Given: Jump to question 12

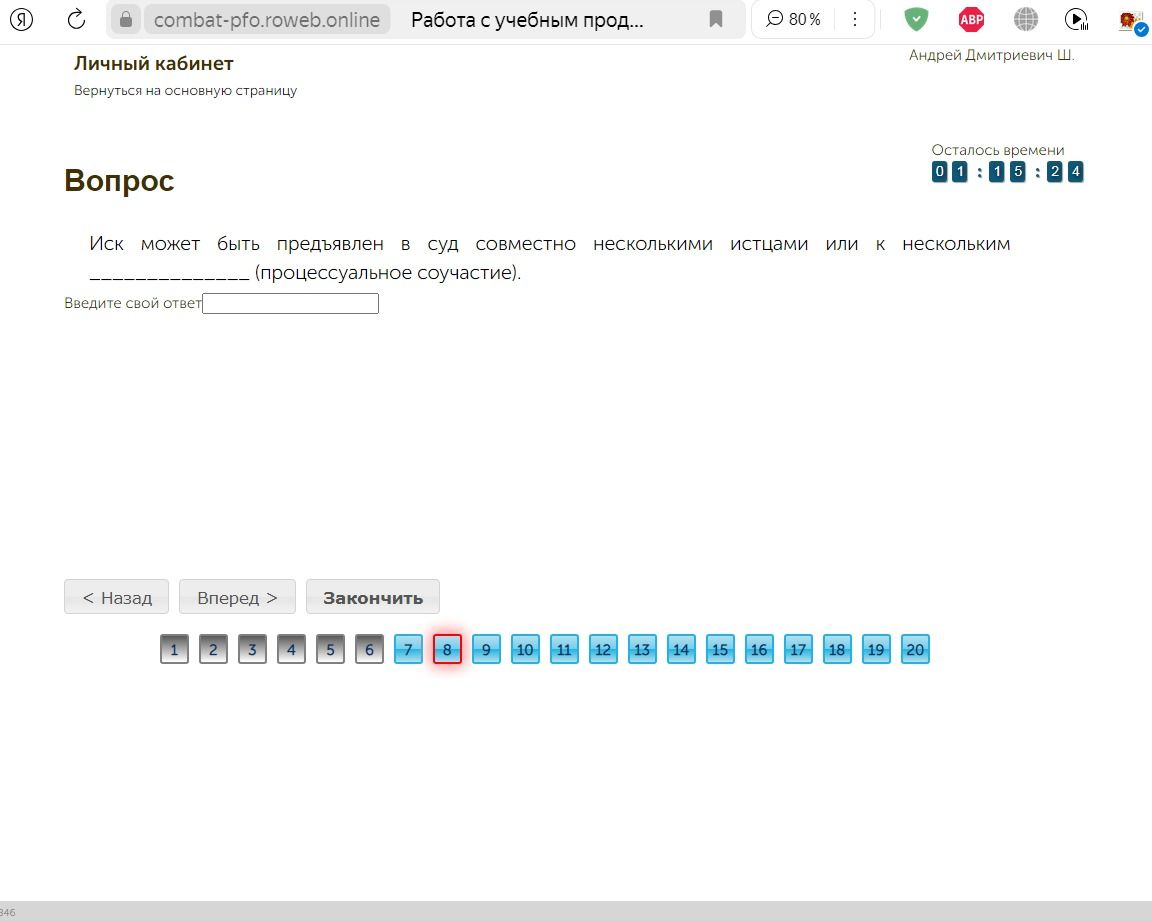Looking at the screenshot, I should 602,649.
